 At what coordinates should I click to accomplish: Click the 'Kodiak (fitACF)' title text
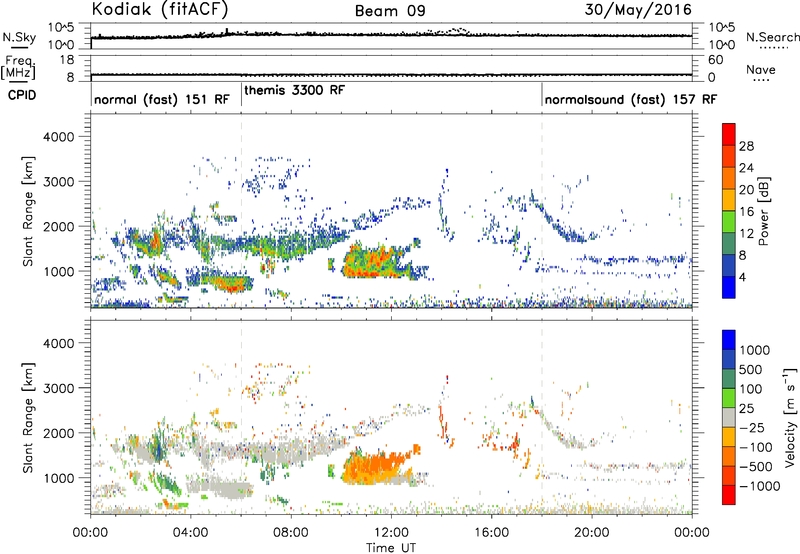[x=160, y=10]
